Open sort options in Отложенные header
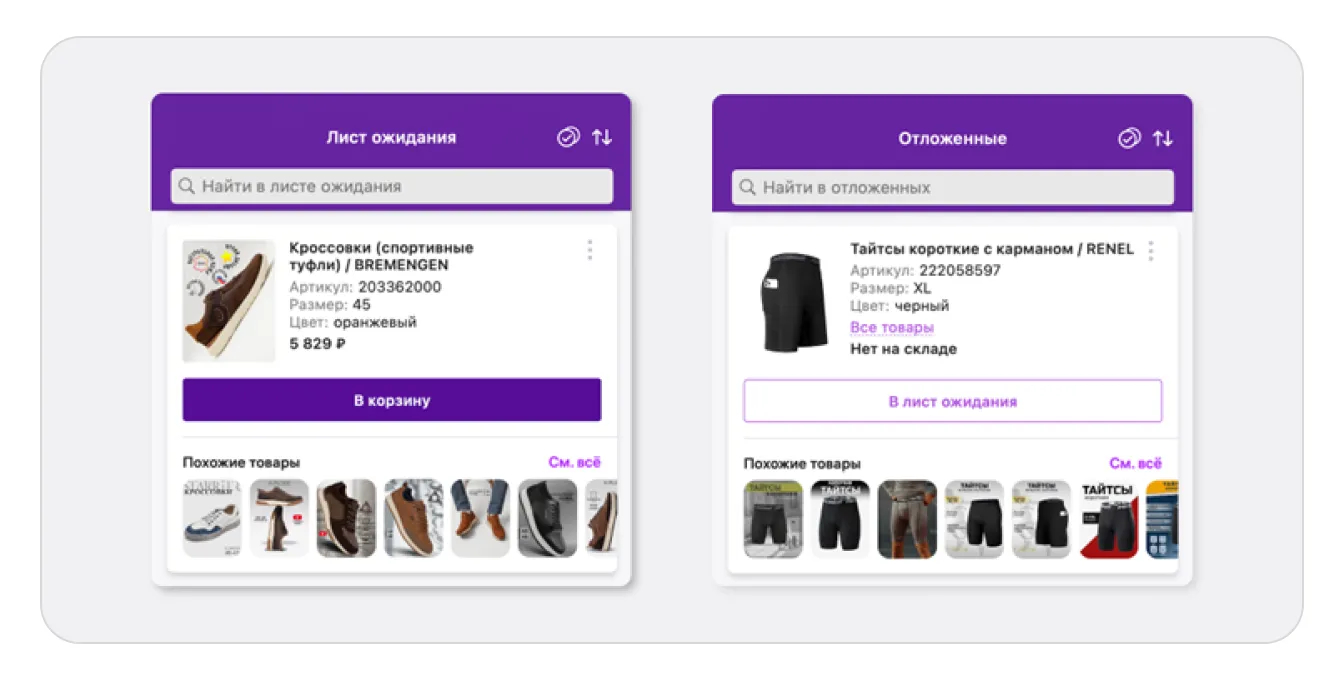Viewport: 1344px width, 680px height. [1162, 138]
